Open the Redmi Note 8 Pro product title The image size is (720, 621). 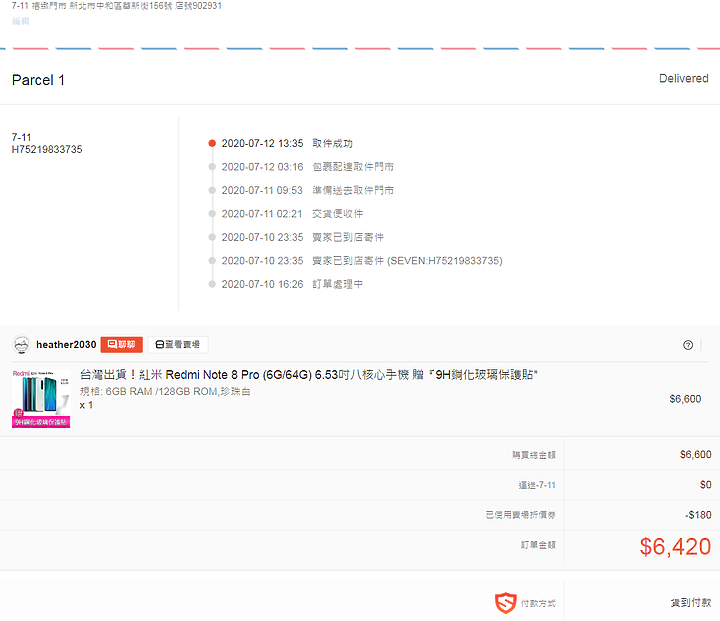click(309, 375)
